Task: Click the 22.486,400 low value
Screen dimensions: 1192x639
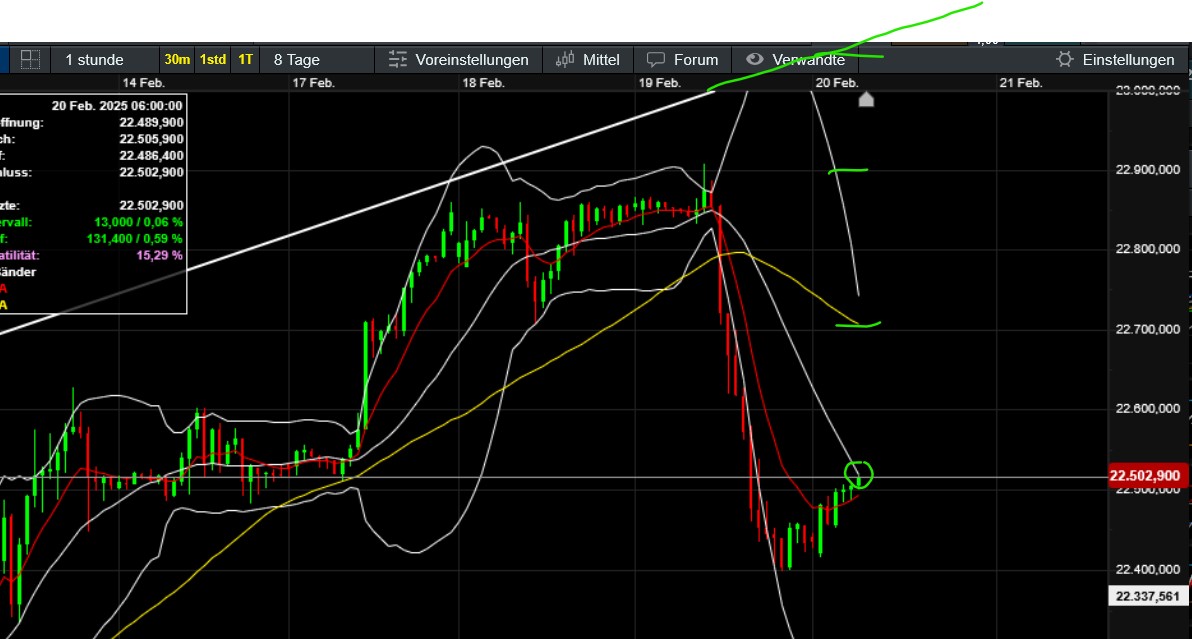Action: pos(151,156)
